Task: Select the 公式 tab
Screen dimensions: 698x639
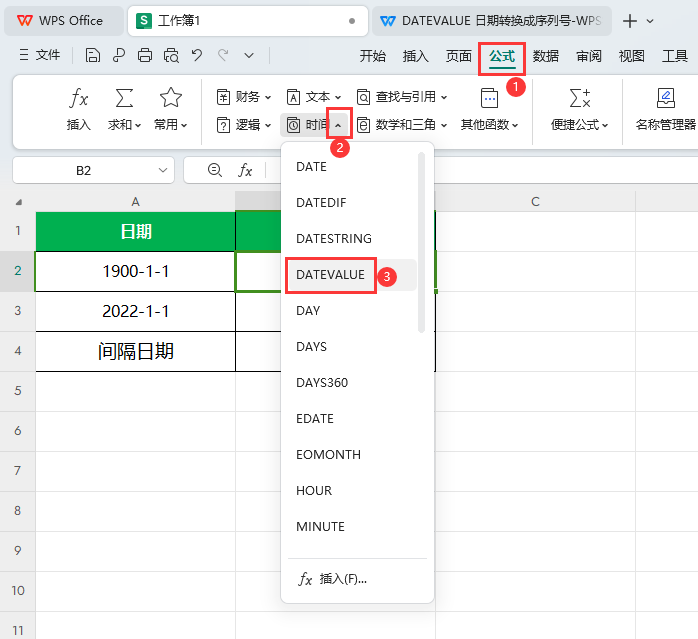Action: tap(502, 56)
